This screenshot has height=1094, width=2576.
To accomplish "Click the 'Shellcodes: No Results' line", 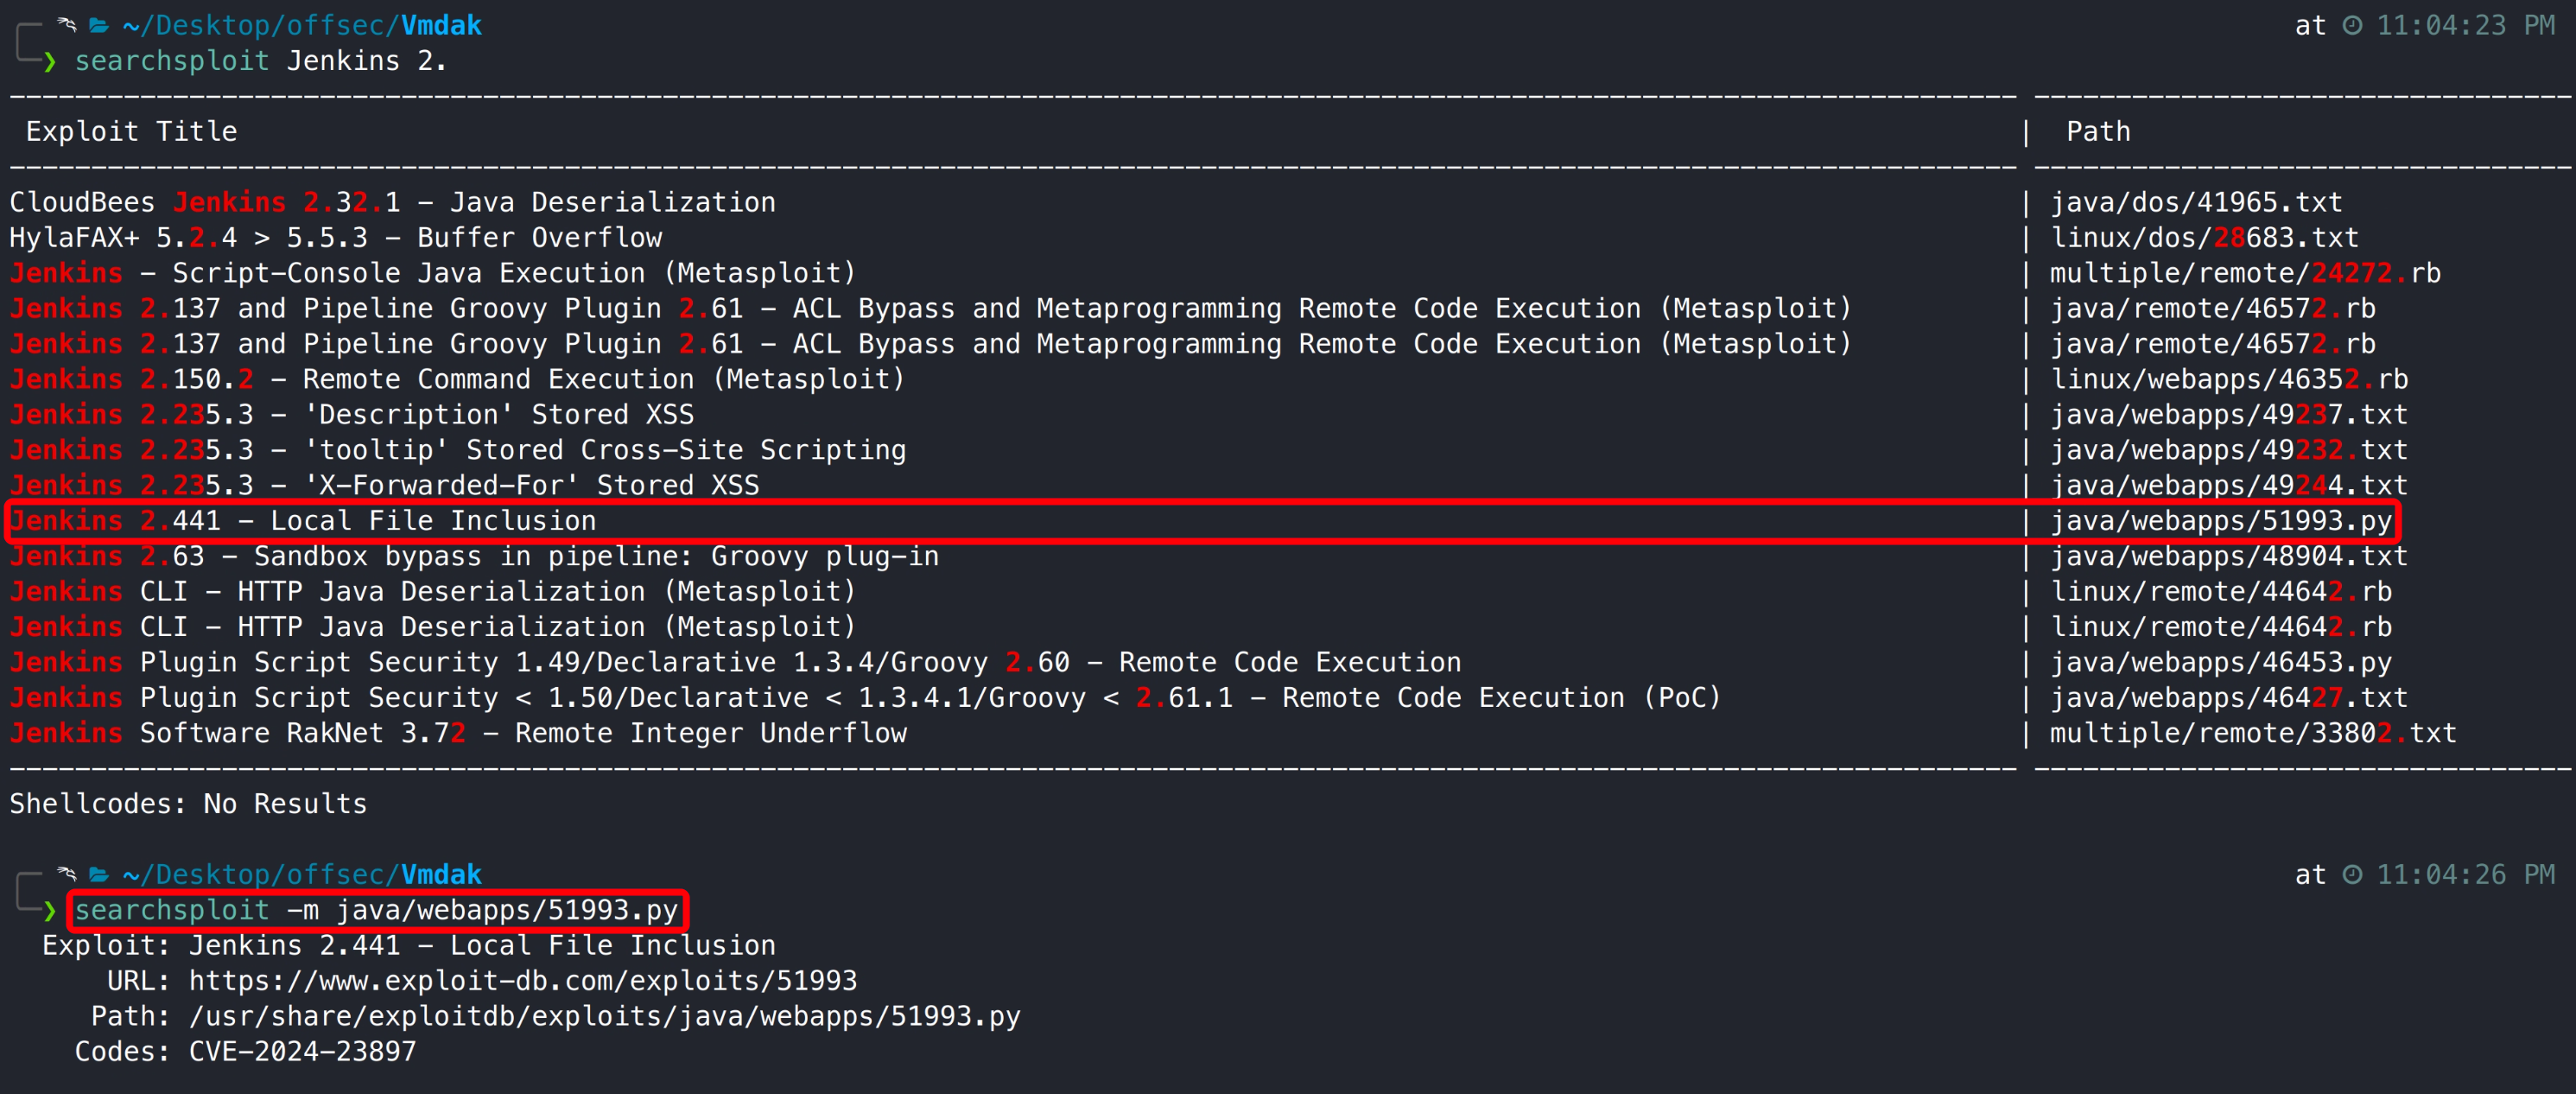I will 188,804.
